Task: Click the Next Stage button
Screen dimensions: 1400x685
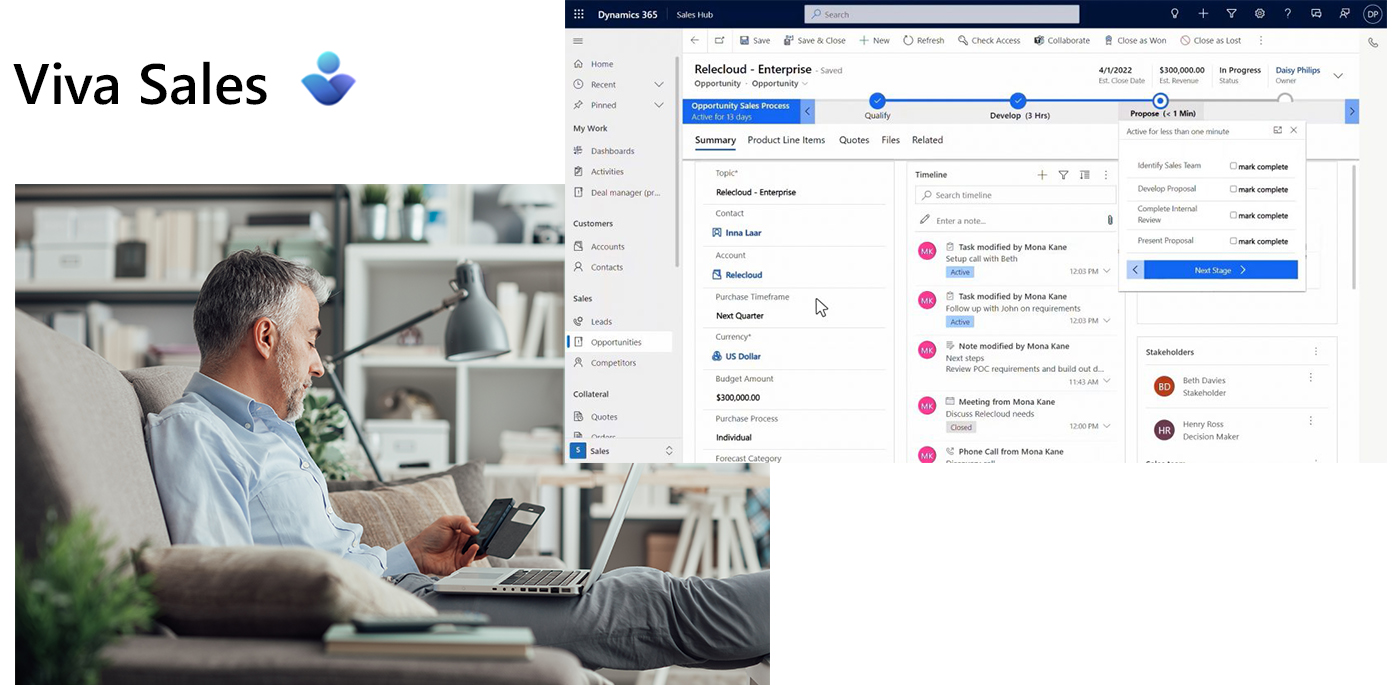Action: point(1221,270)
